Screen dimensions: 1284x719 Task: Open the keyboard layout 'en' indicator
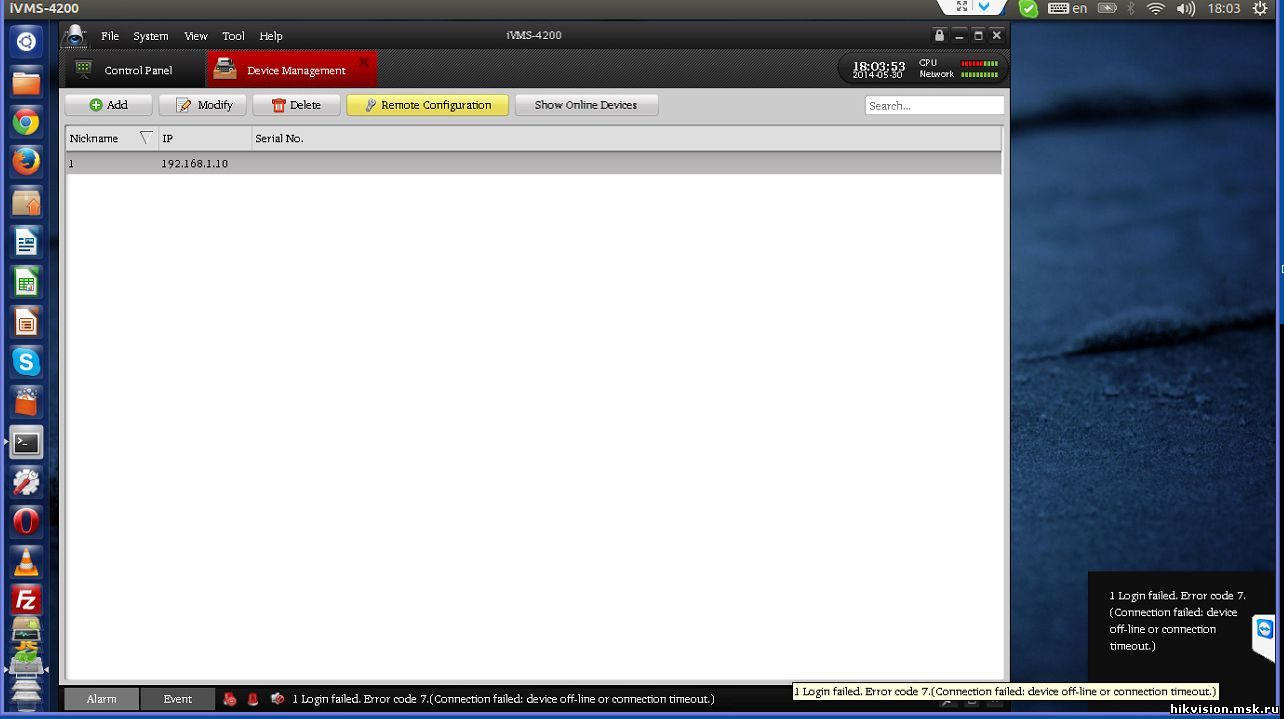tap(1068, 8)
